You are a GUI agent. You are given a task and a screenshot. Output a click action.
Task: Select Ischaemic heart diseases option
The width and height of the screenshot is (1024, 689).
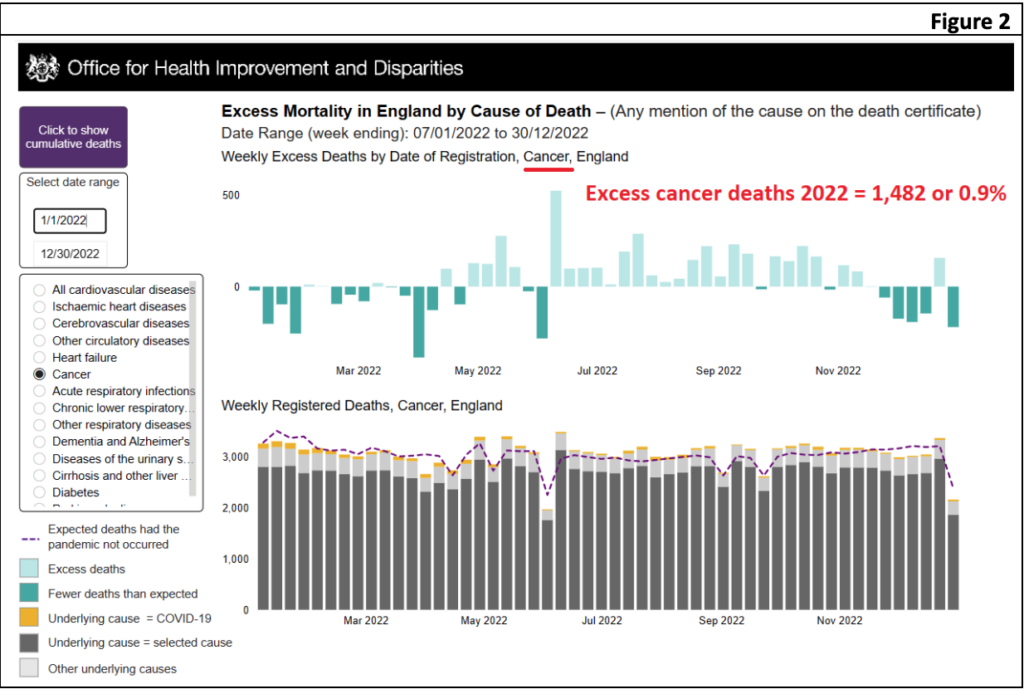pyautogui.click(x=40, y=307)
